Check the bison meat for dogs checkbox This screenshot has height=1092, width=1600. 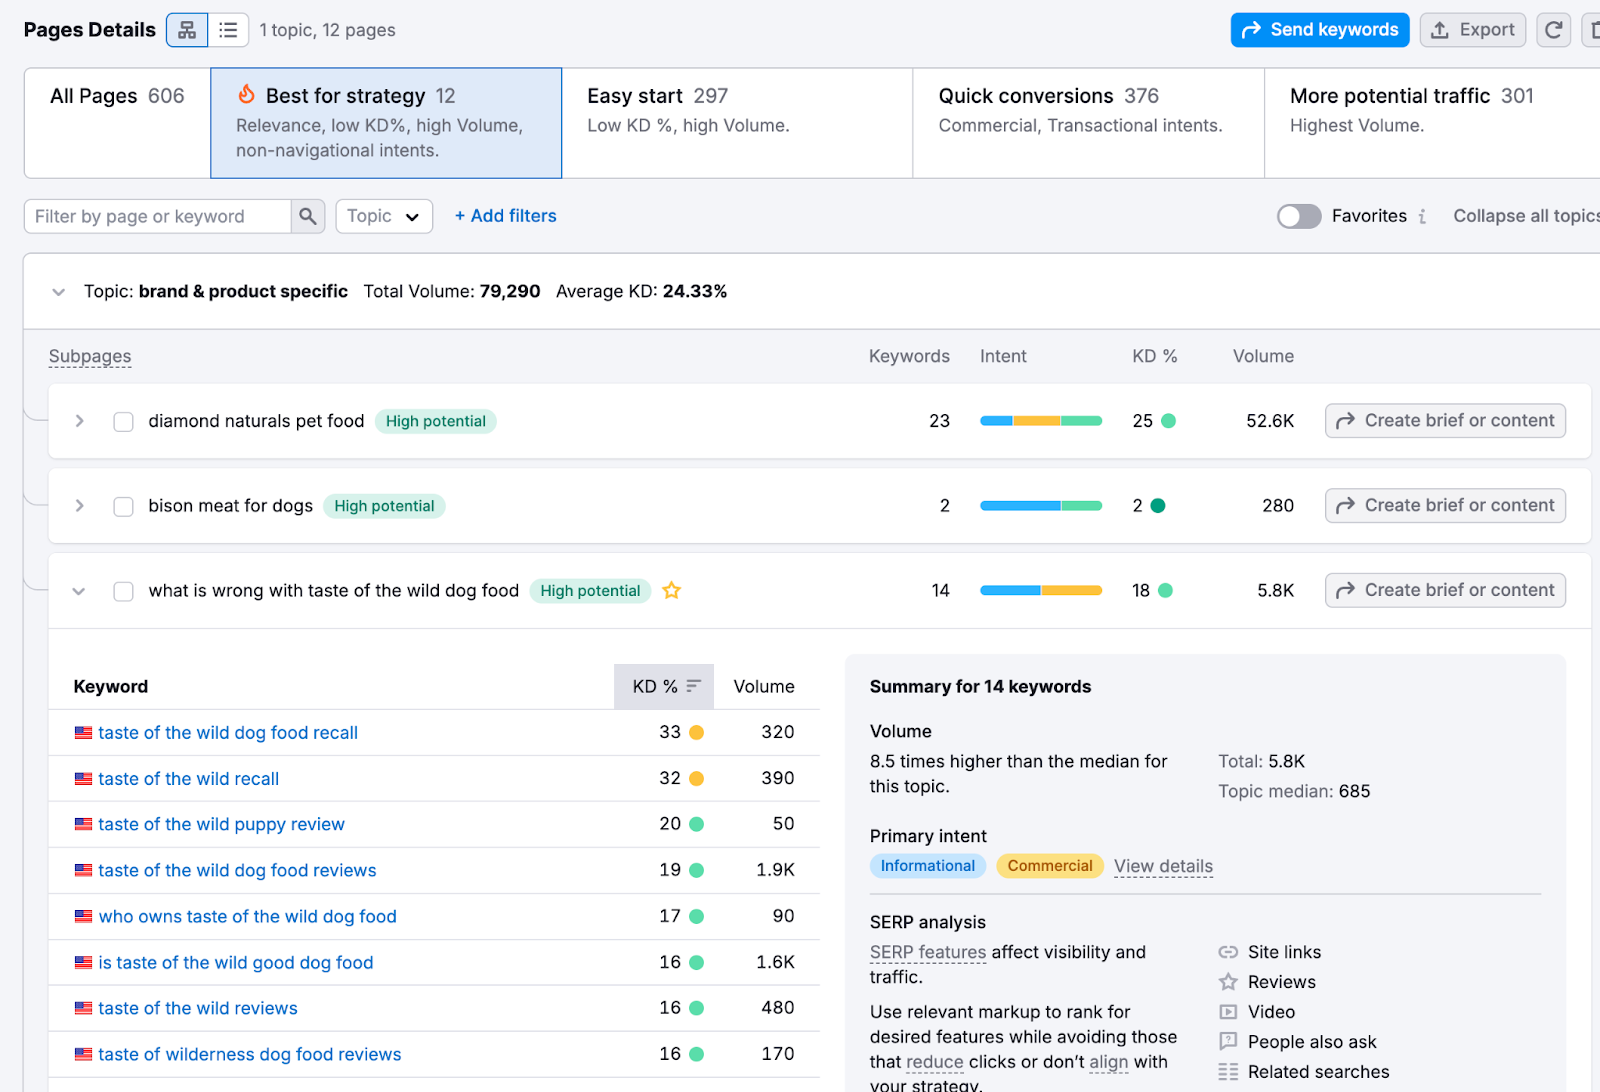click(124, 507)
